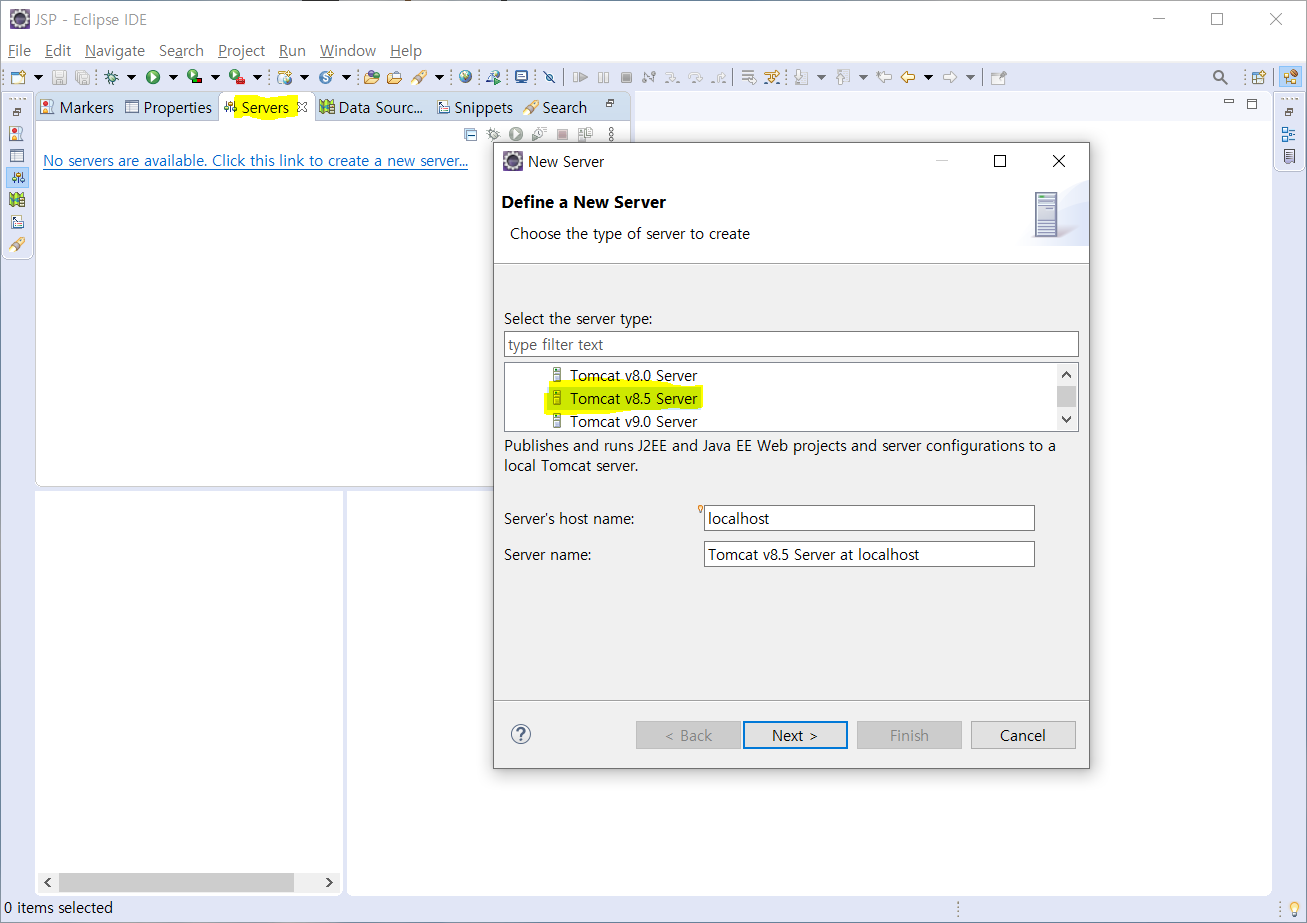This screenshot has width=1307, height=923.
Task: Click the Forward arrow toolbar icon
Action: (950, 77)
